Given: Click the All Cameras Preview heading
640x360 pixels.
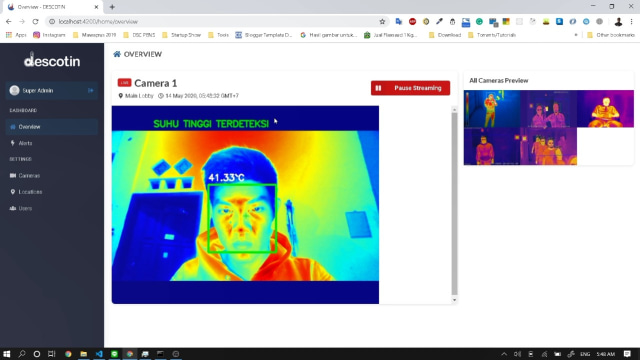Looking at the screenshot, I should pyautogui.click(x=498, y=80).
